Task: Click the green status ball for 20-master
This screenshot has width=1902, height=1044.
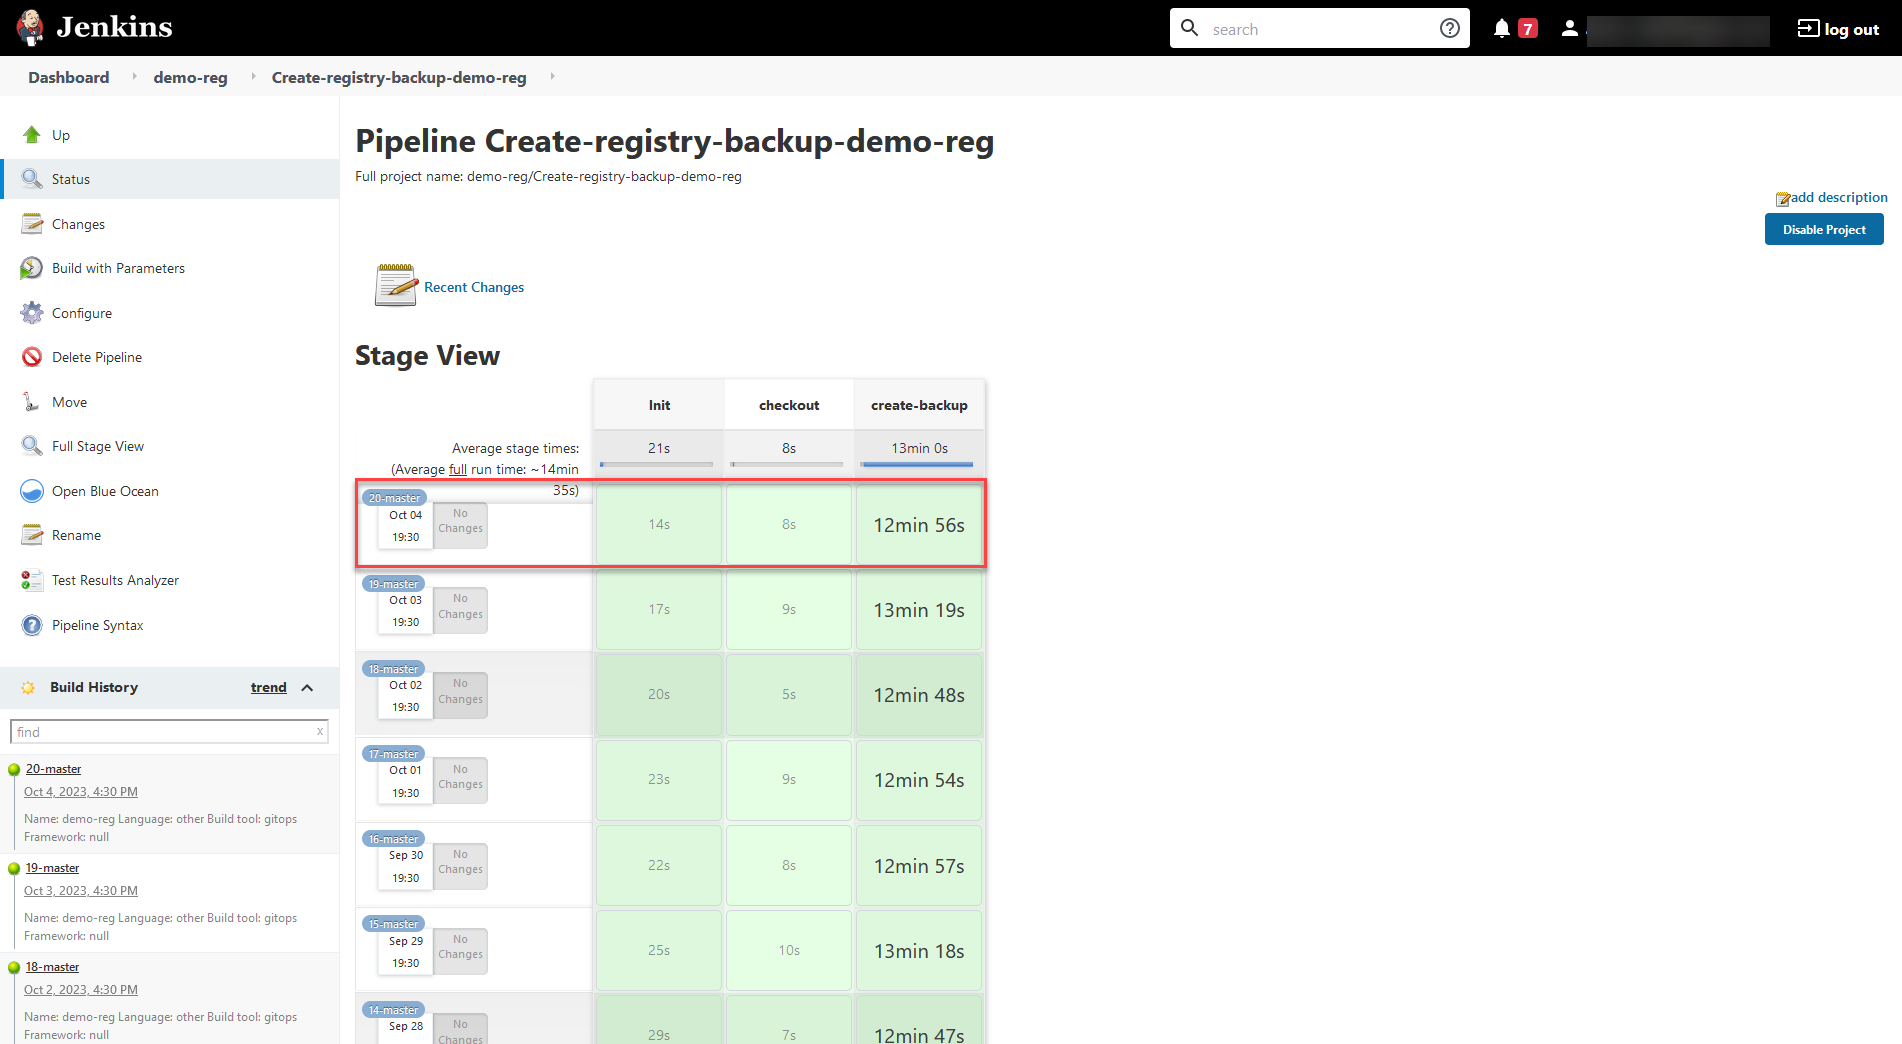Action: tap(14, 770)
